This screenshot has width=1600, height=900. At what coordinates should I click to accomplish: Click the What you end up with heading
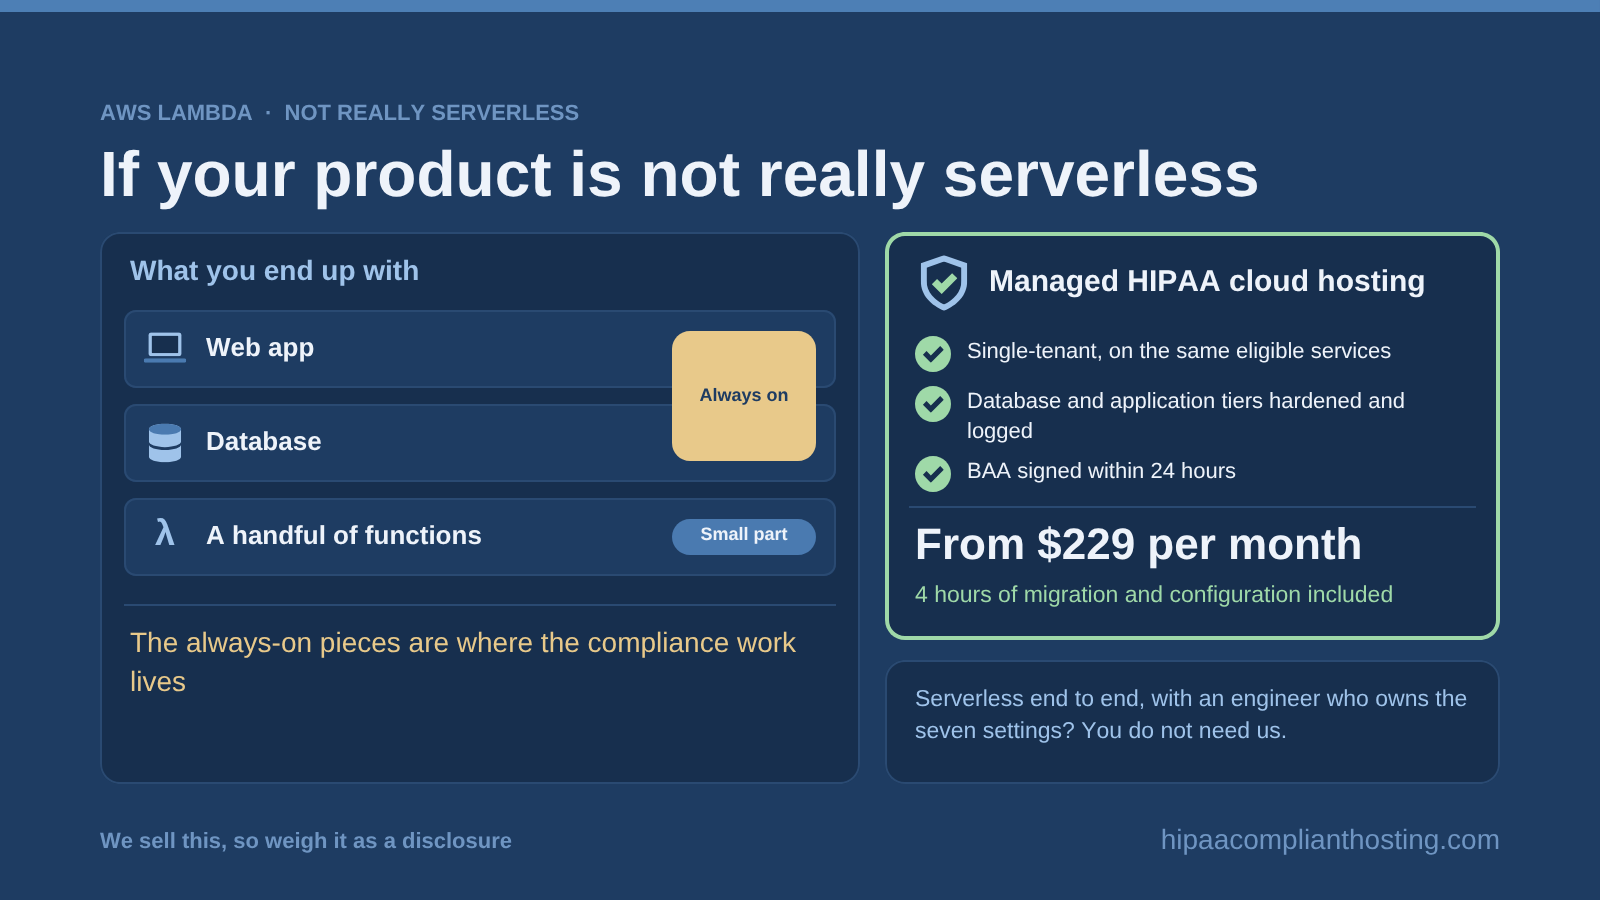(274, 271)
